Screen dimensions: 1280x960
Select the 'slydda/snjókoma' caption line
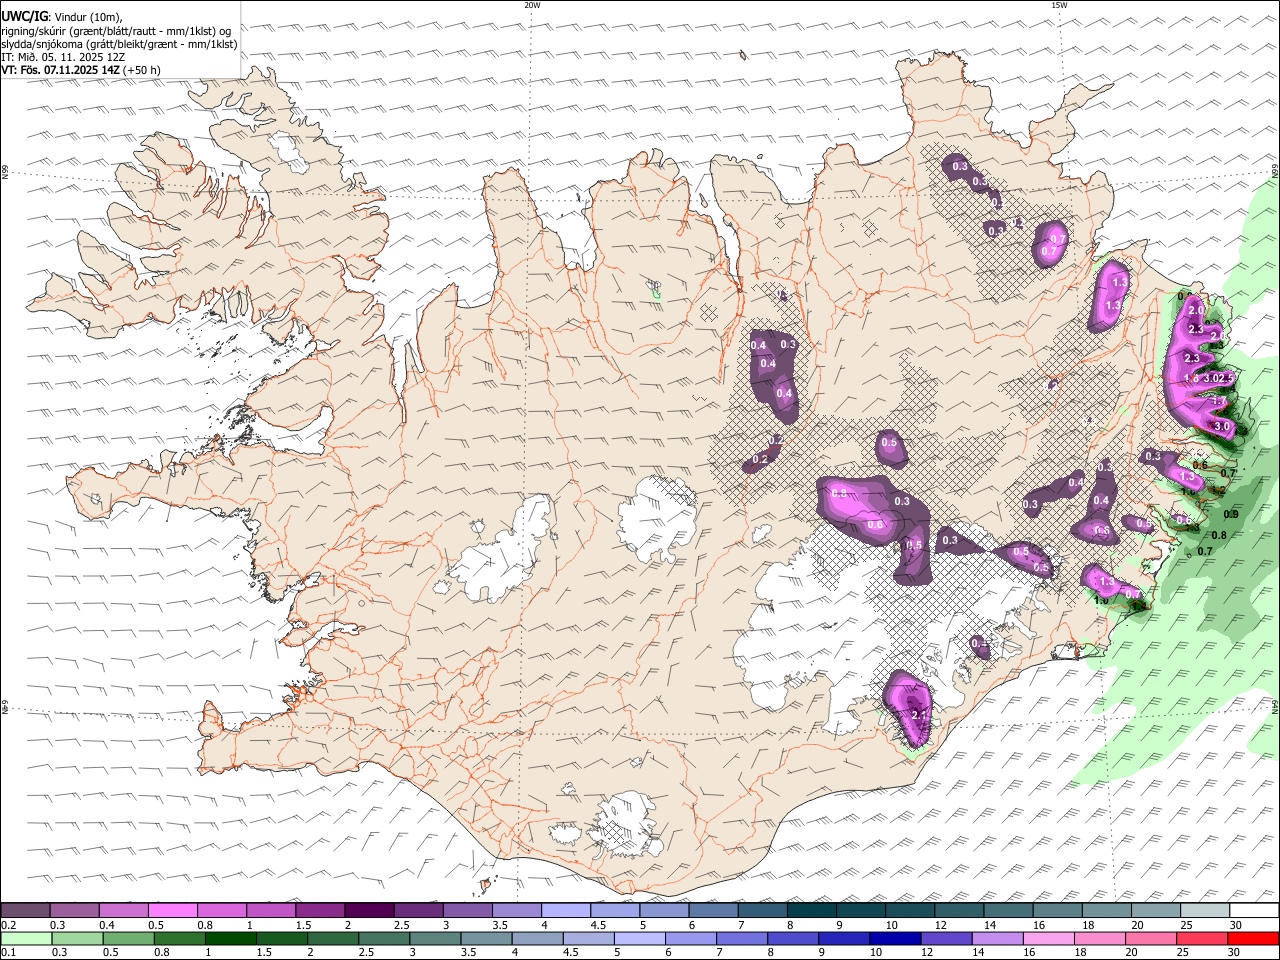pyautogui.click(x=119, y=44)
